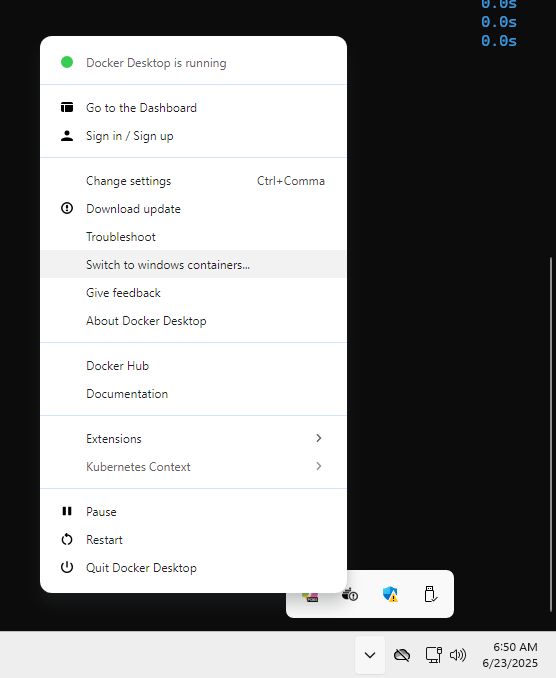Click the Dashboard window icon
This screenshot has height=678, width=556.
[67, 107]
